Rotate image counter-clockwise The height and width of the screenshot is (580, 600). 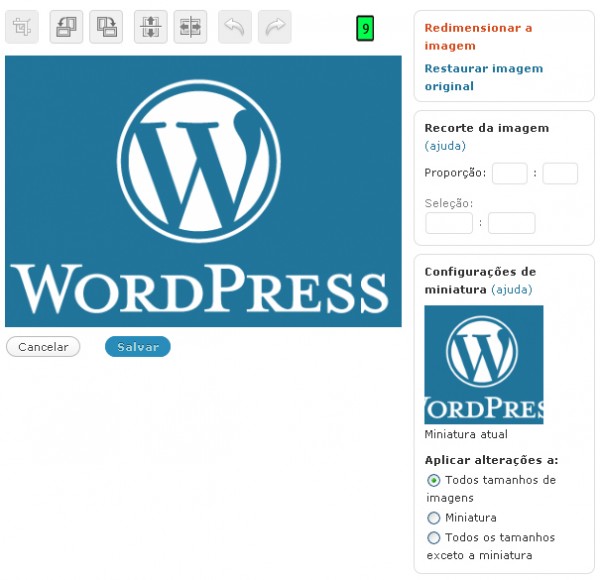coord(66,27)
